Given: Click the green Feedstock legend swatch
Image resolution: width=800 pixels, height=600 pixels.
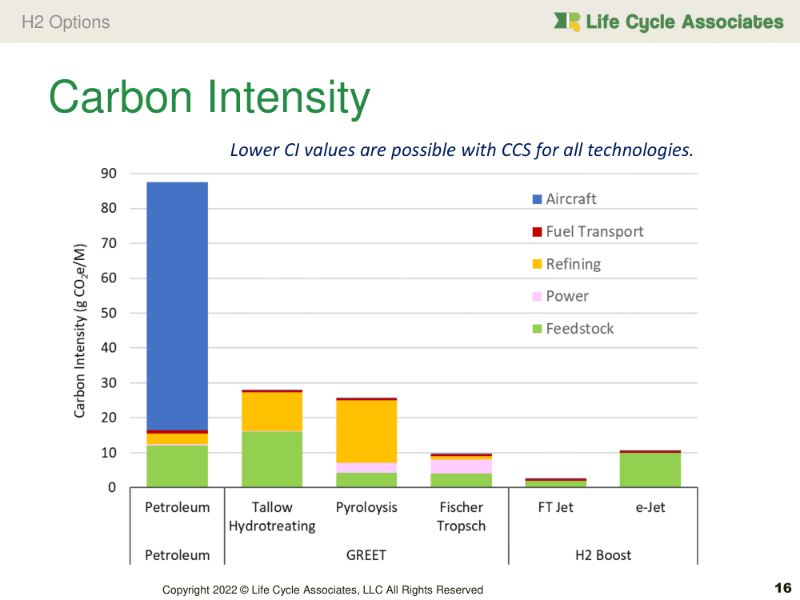Looking at the screenshot, I should tap(536, 329).
